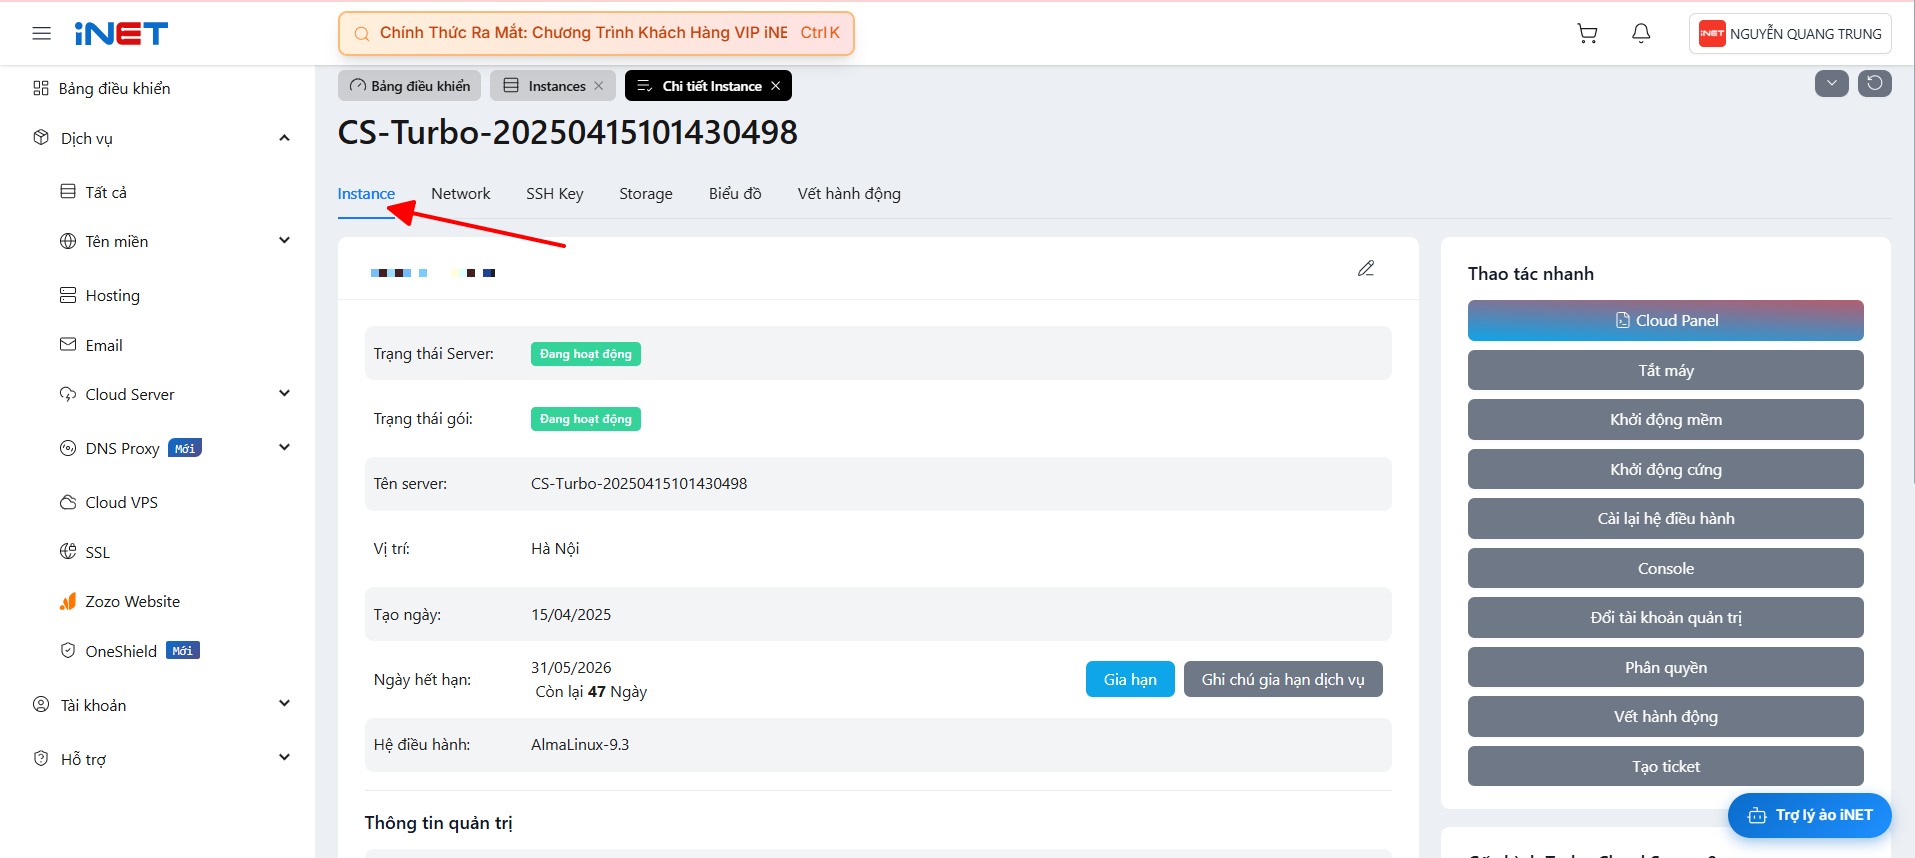Click the Cloud Panel button

1666,321
